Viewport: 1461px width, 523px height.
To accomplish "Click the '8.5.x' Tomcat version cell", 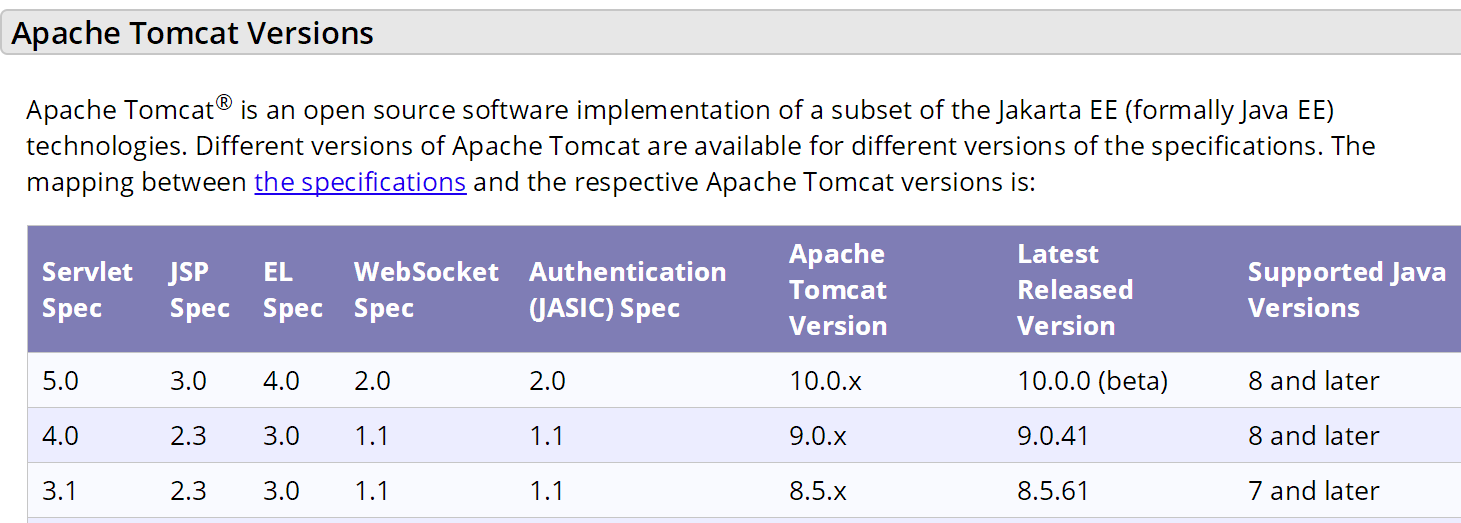I will click(x=818, y=491).
